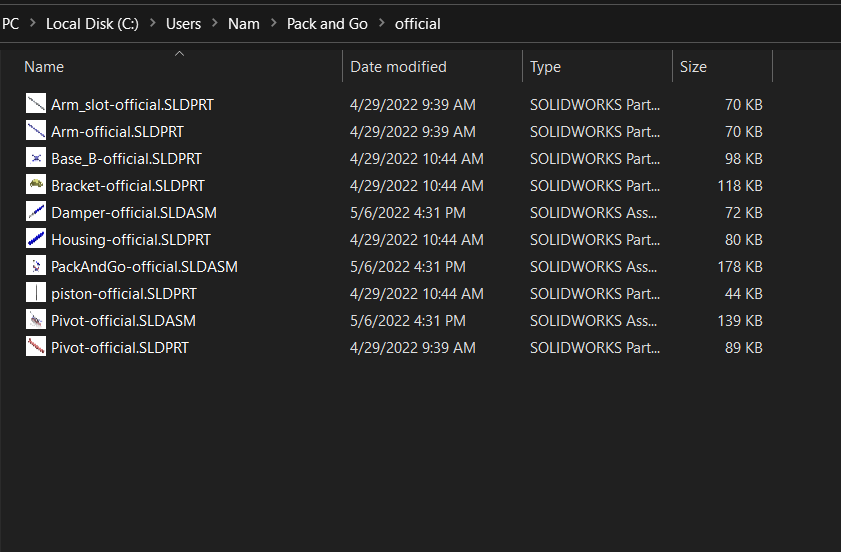Select the file name Bracket-official.SLDPRT
This screenshot has width=841, height=552.
(128, 186)
